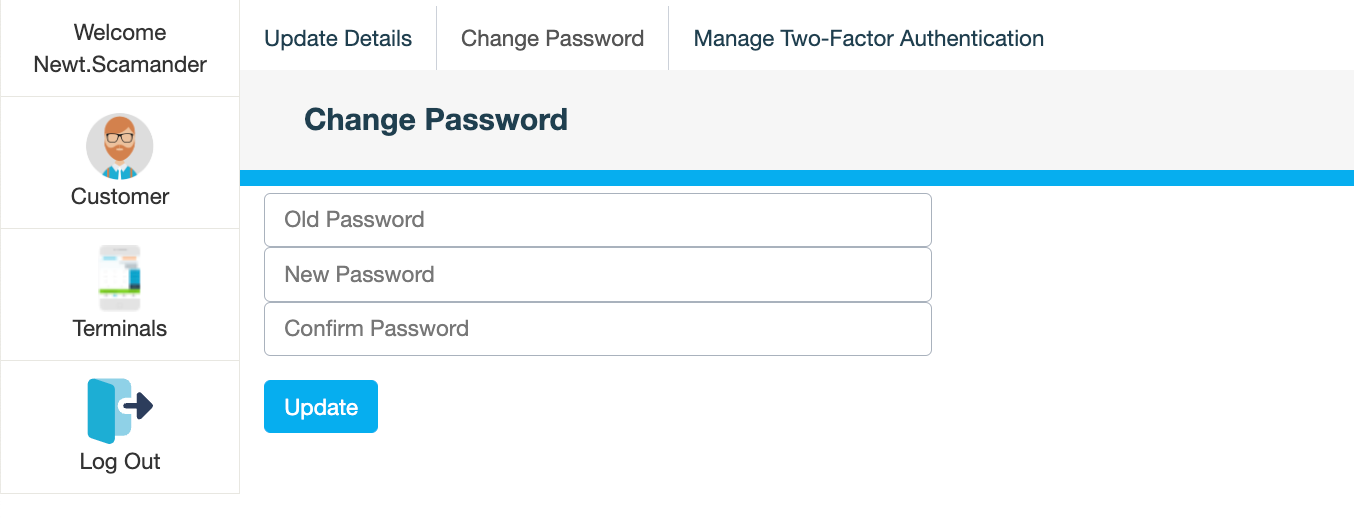Select the Customer label in sidebar
Screen dimensions: 1354x526
120,197
